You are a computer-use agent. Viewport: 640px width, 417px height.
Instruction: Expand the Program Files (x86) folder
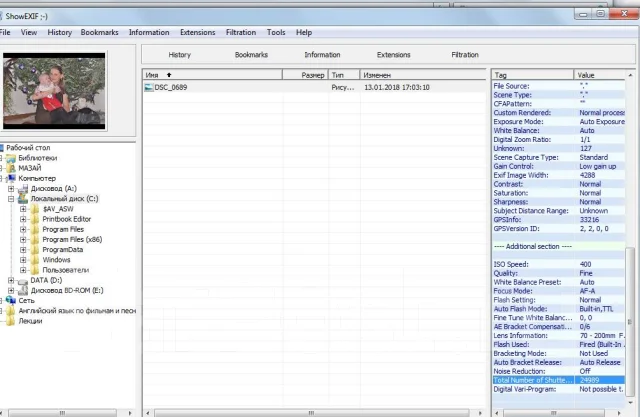[23, 240]
